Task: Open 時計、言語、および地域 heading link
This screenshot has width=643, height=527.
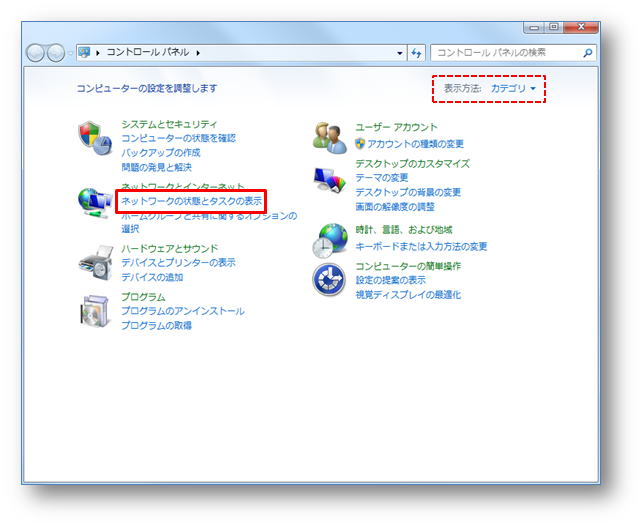Action: pyautogui.click(x=404, y=230)
